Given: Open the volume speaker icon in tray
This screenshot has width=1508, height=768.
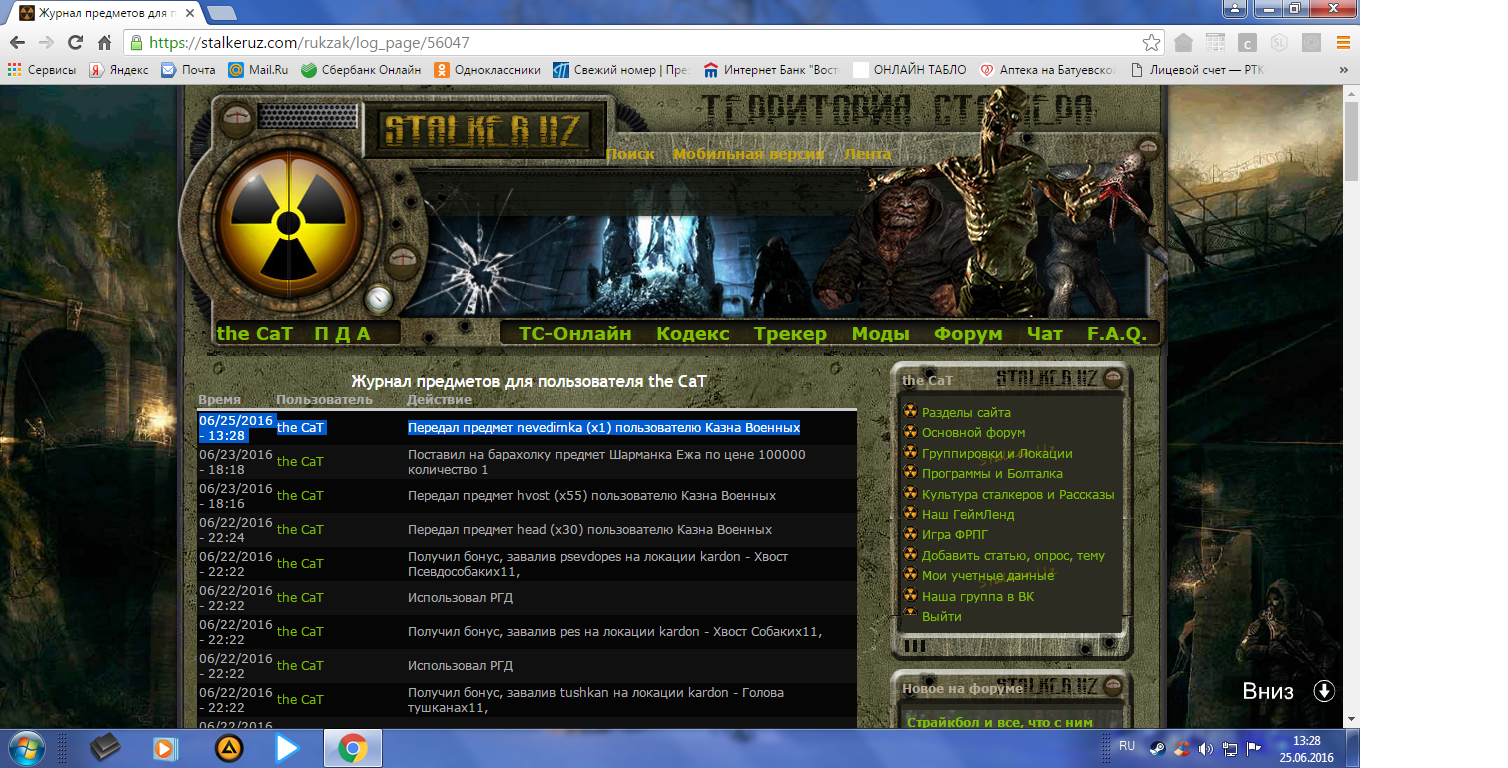Looking at the screenshot, I should 1205,748.
